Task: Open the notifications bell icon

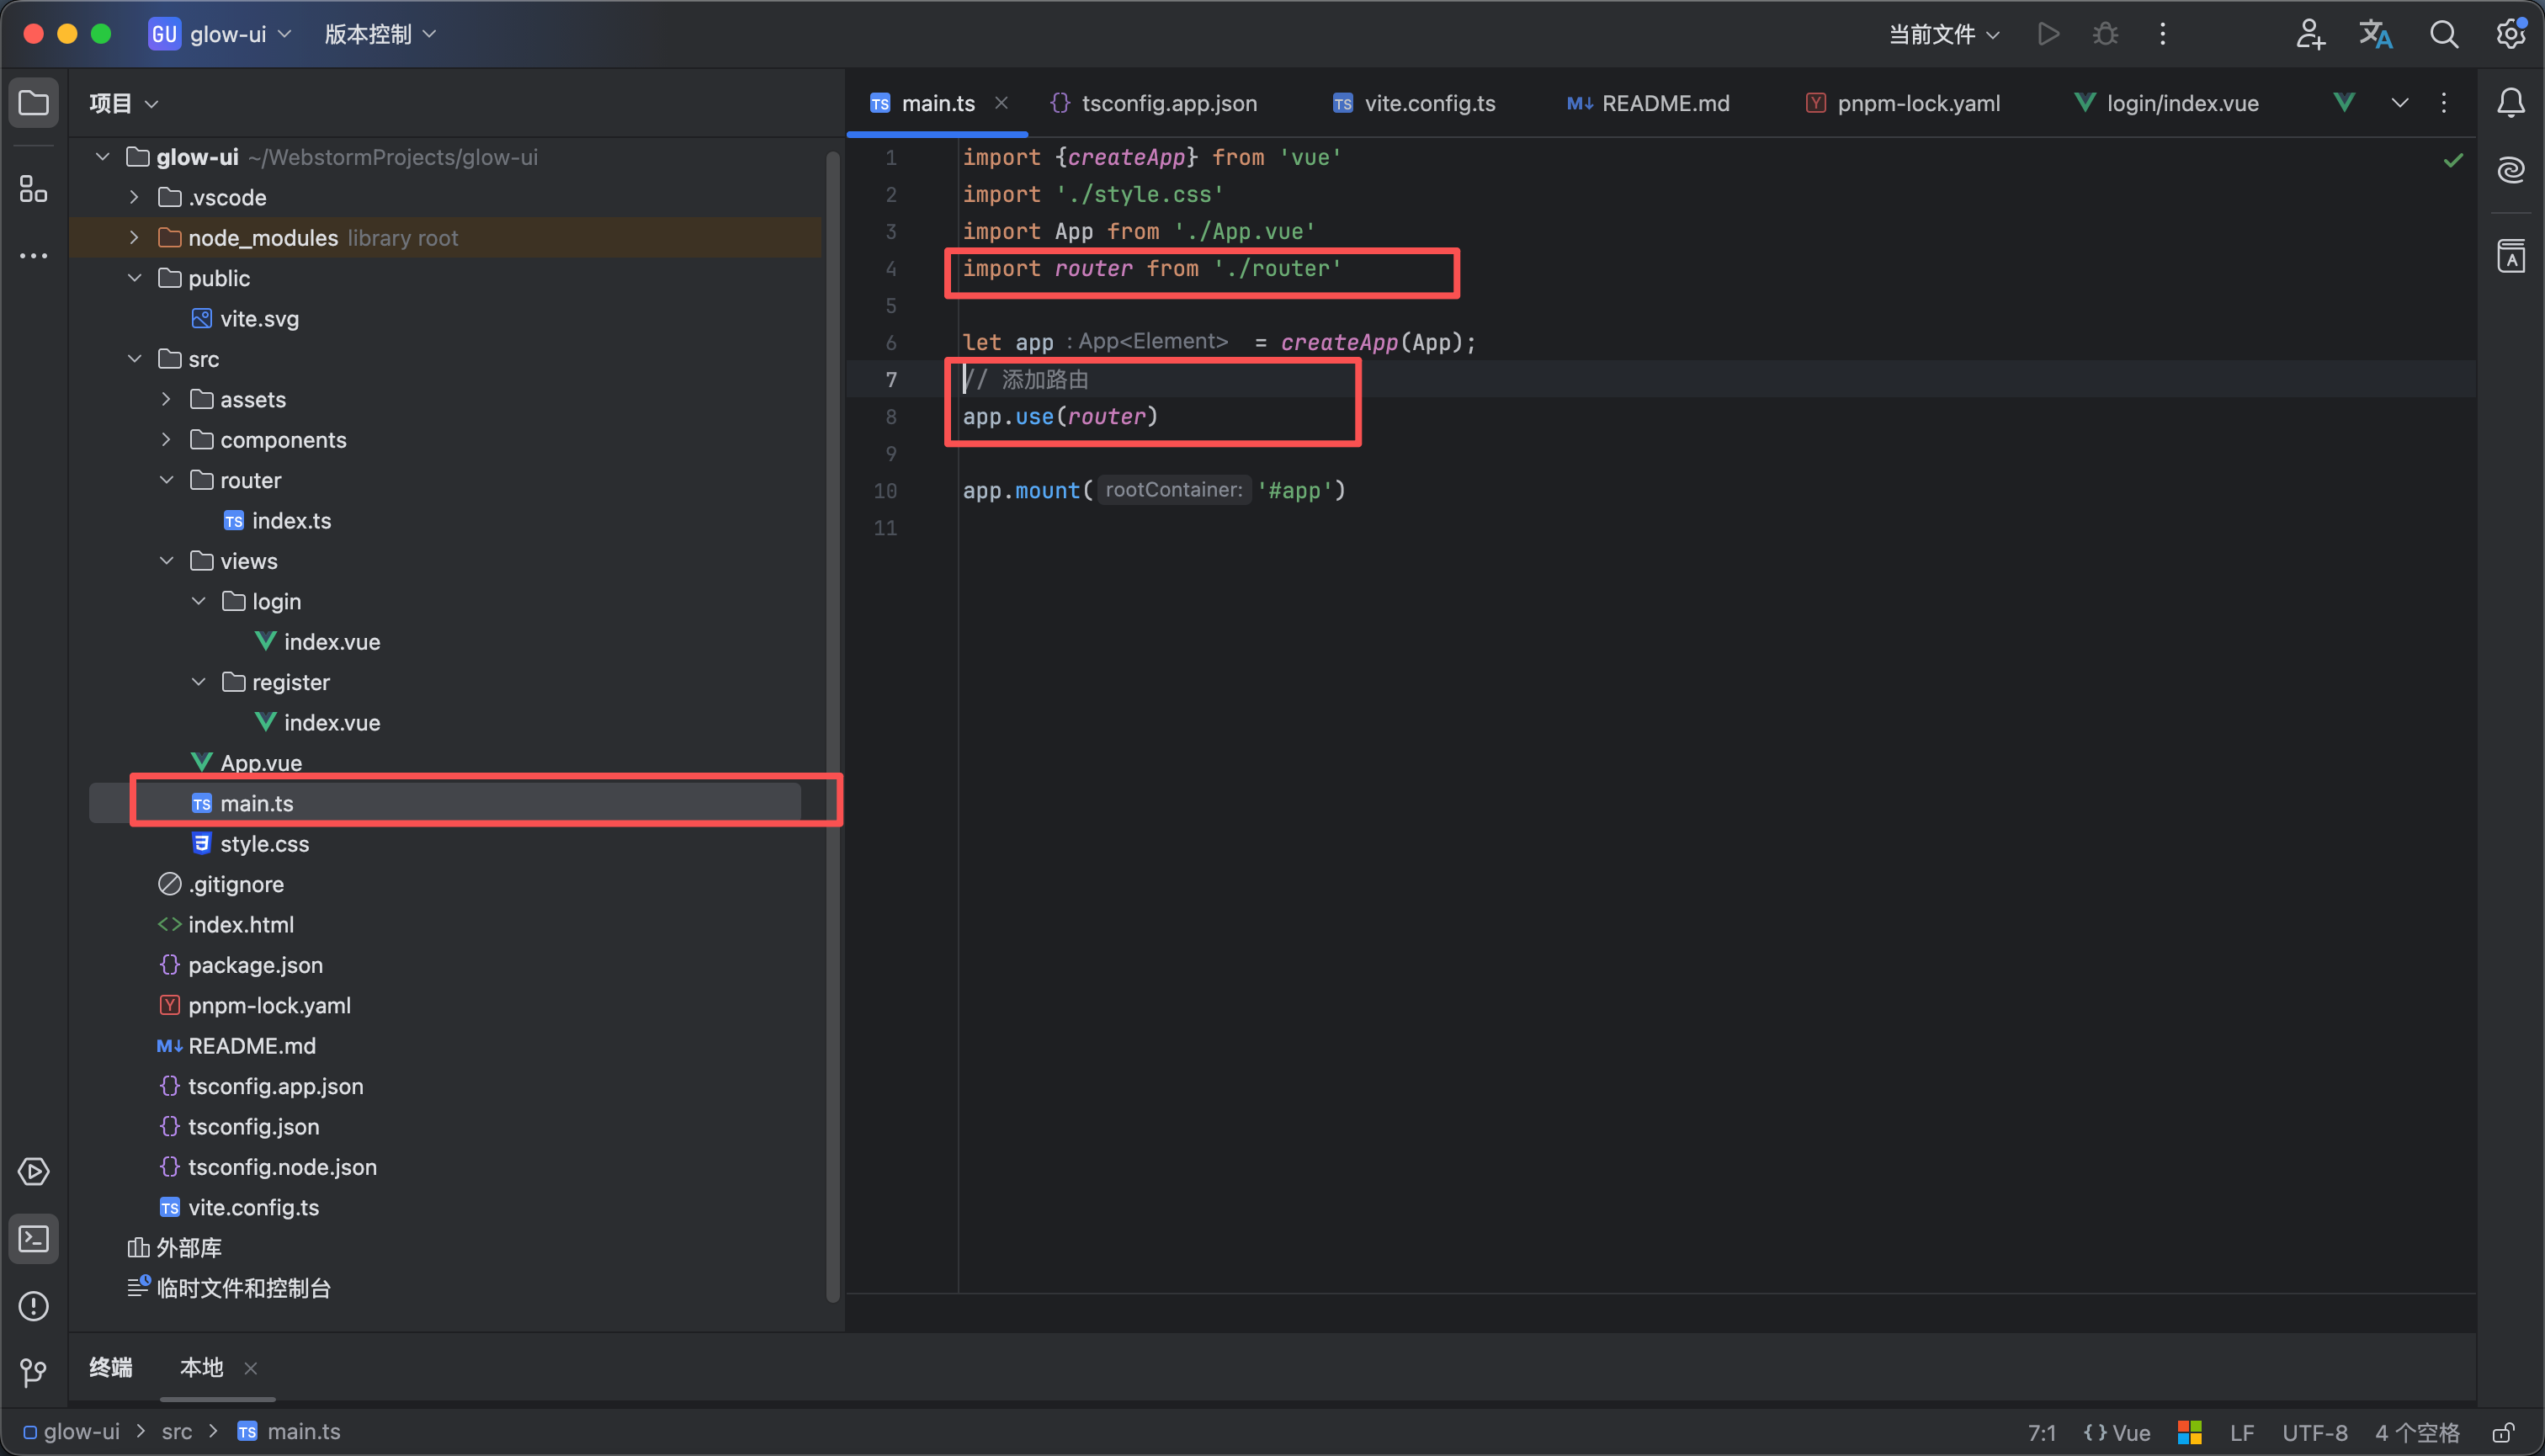Action: coord(2510,103)
